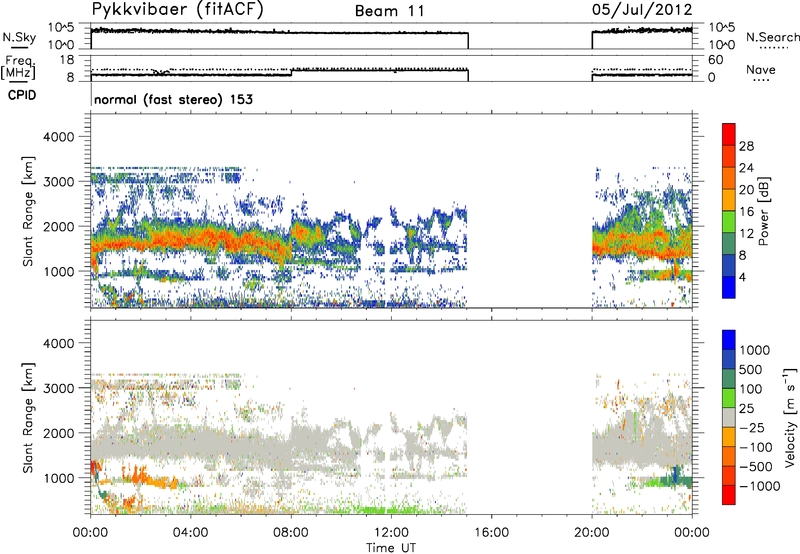
Task: Click the Nave legend label
Action: click(x=760, y=69)
